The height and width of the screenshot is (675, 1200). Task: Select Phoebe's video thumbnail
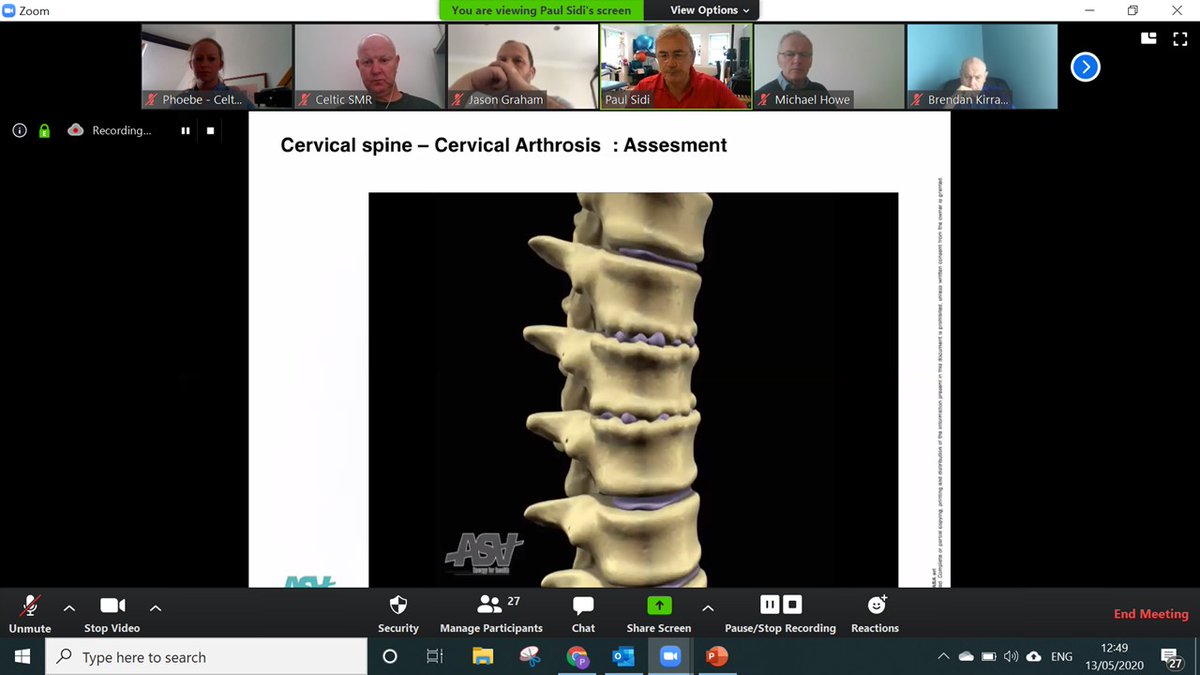217,66
